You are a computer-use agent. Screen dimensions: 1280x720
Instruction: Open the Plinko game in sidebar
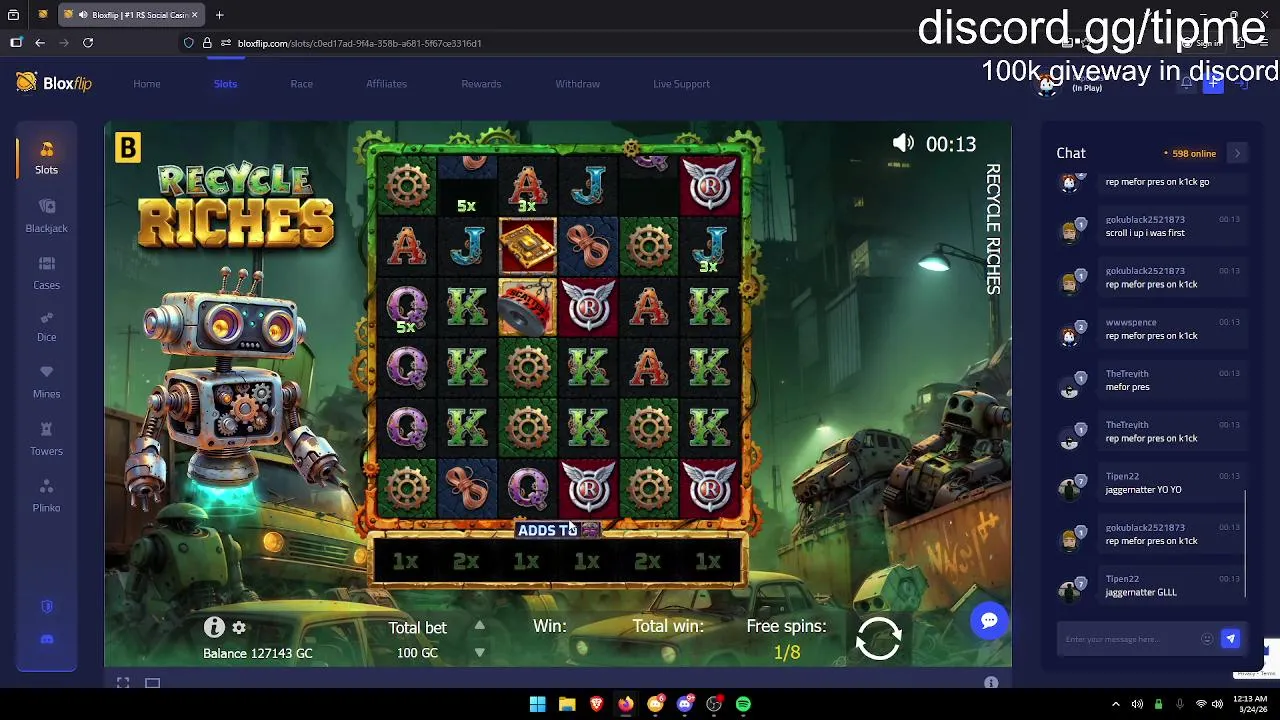(46, 496)
